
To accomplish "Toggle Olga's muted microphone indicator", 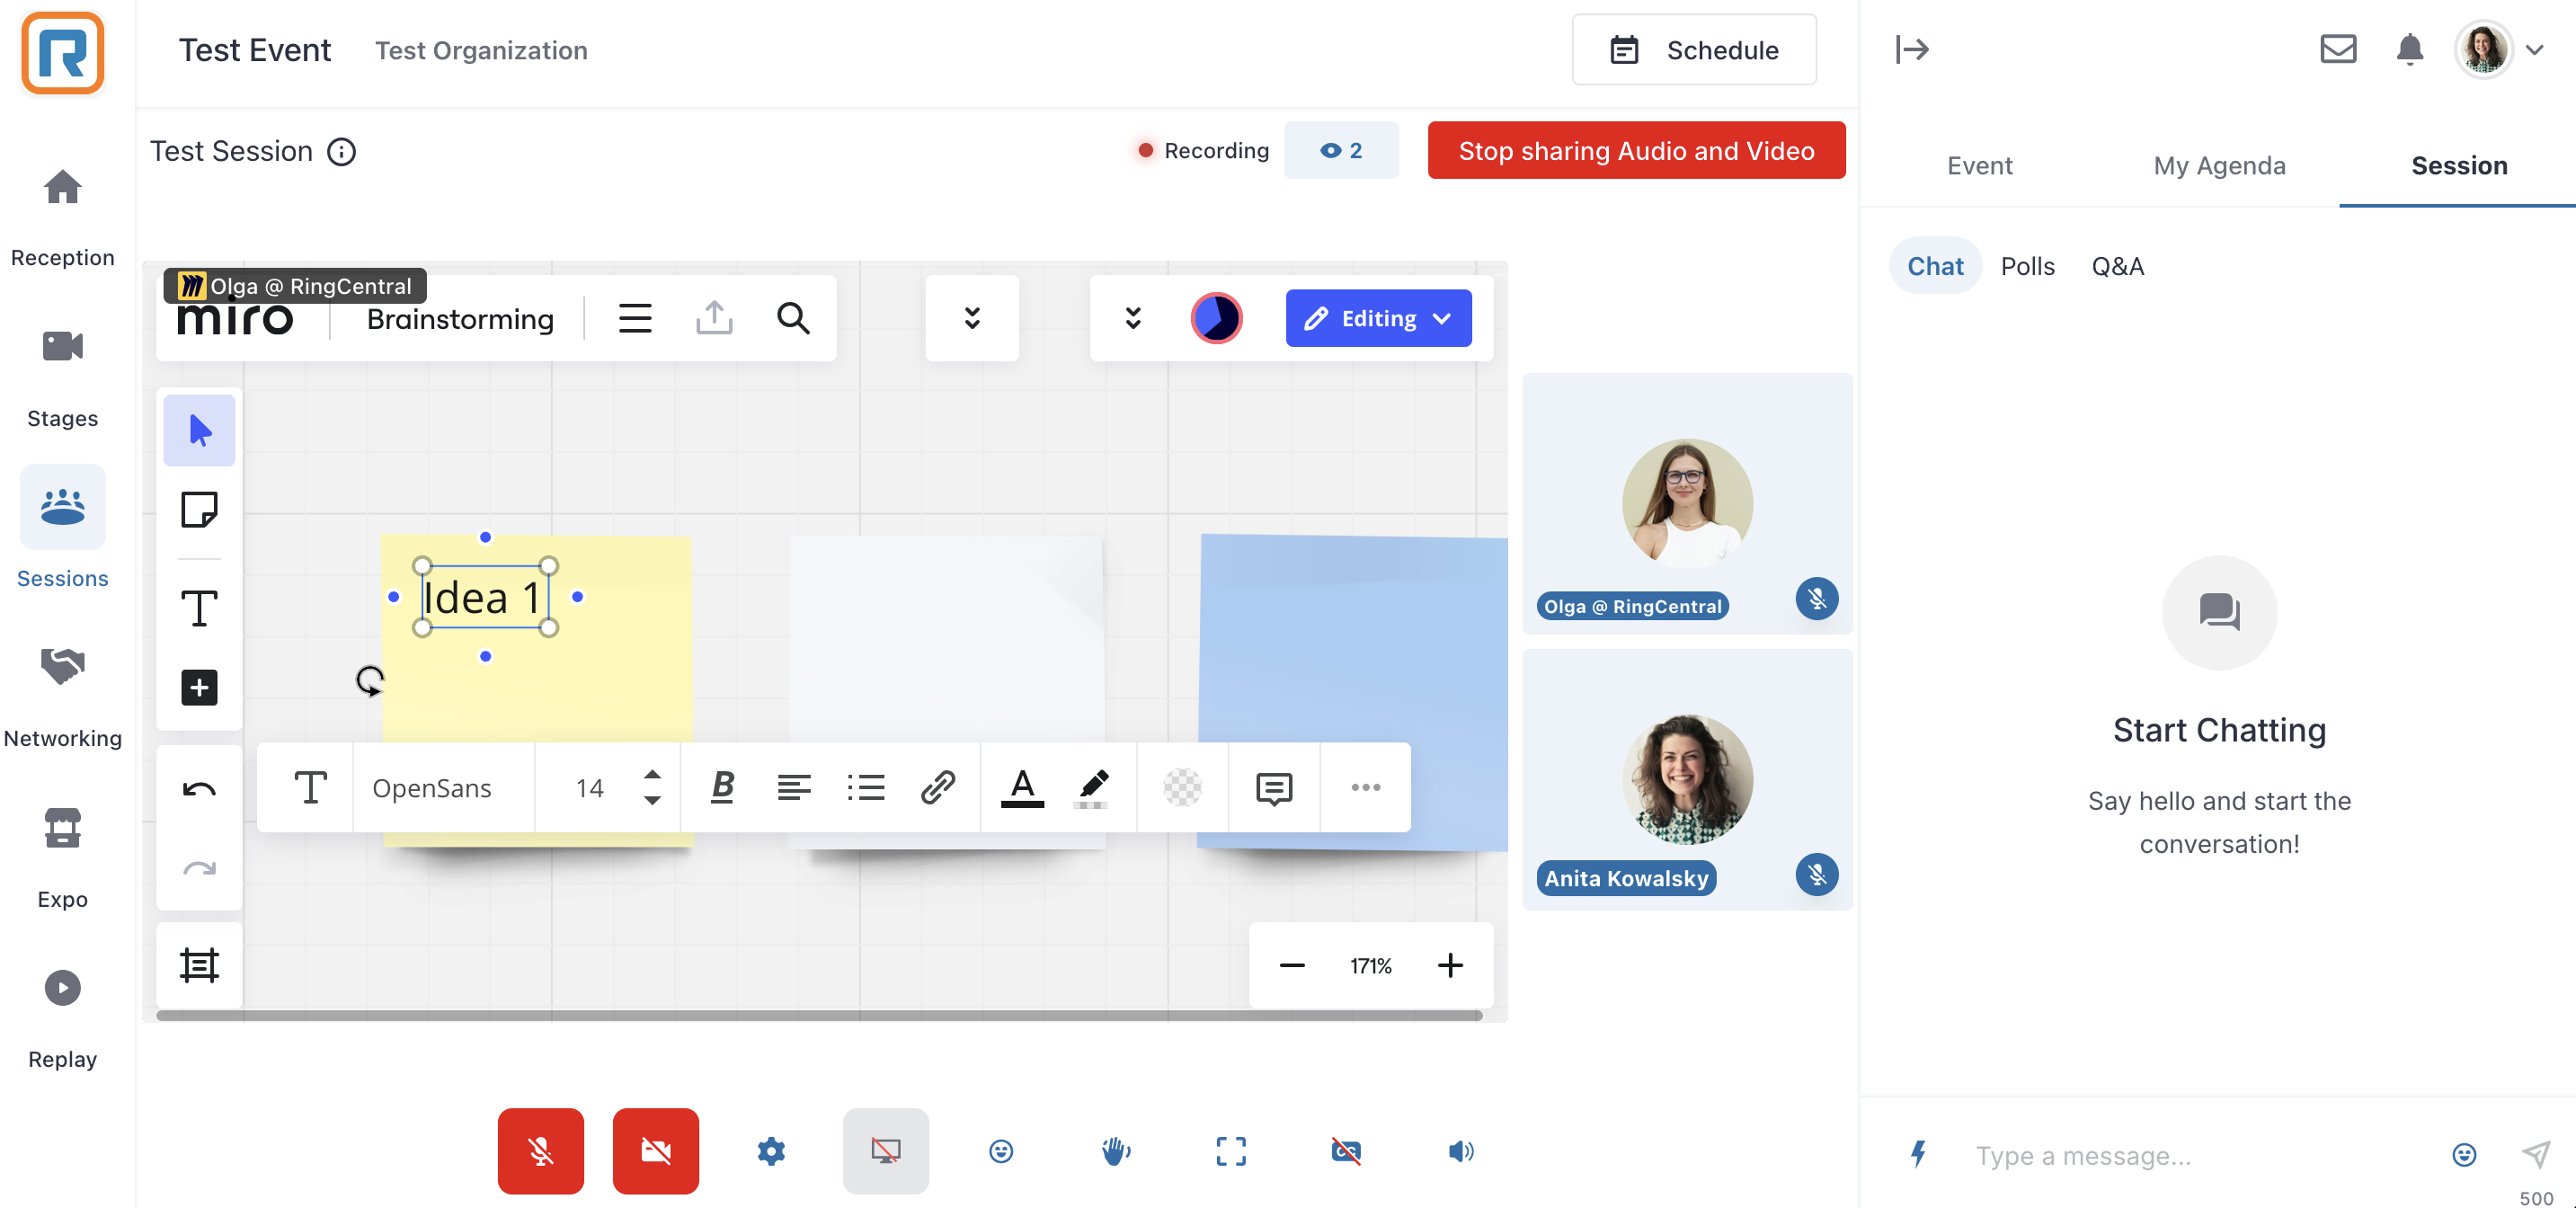I will (1817, 599).
